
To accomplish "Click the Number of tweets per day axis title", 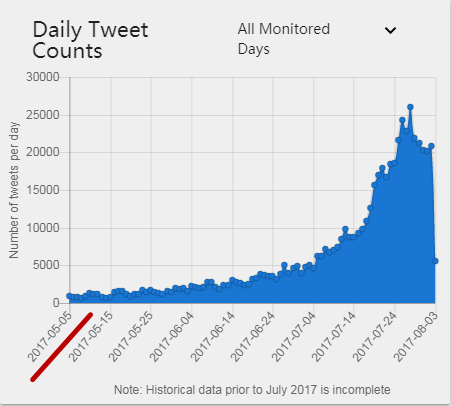I will click(14, 190).
